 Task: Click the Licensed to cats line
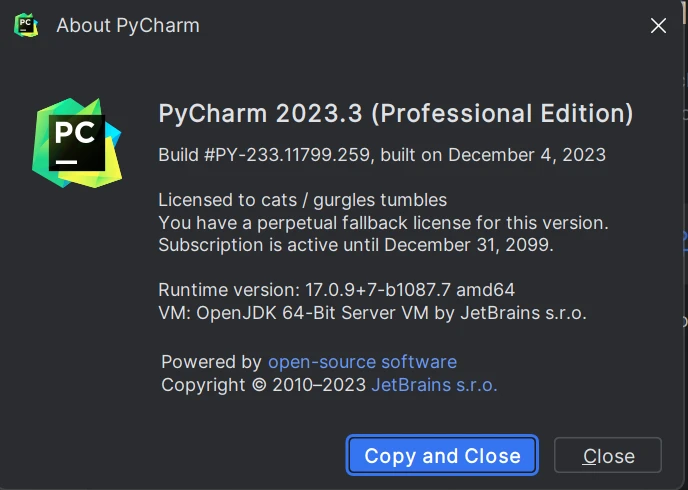click(x=302, y=200)
